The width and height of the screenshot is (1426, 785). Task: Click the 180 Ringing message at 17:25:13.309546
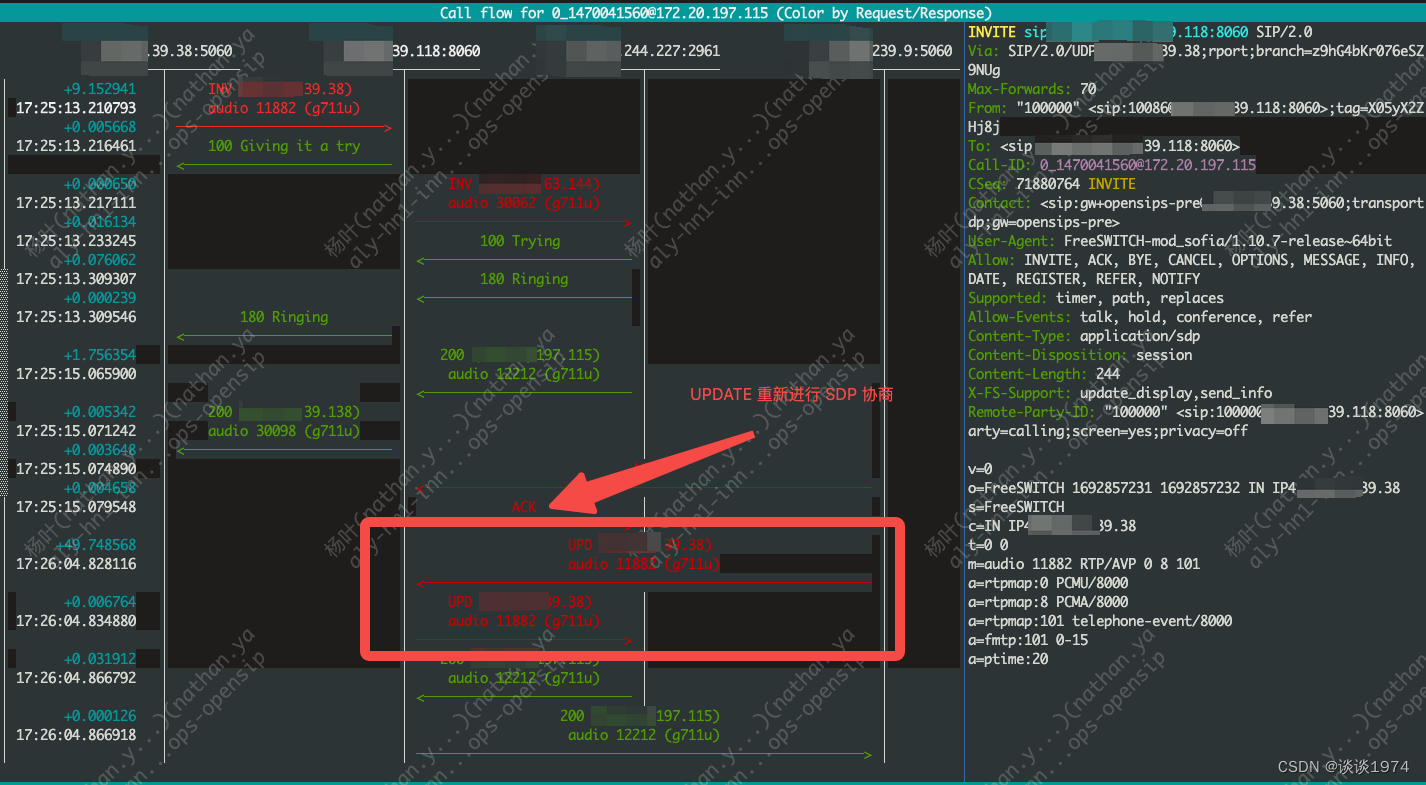[x=284, y=317]
